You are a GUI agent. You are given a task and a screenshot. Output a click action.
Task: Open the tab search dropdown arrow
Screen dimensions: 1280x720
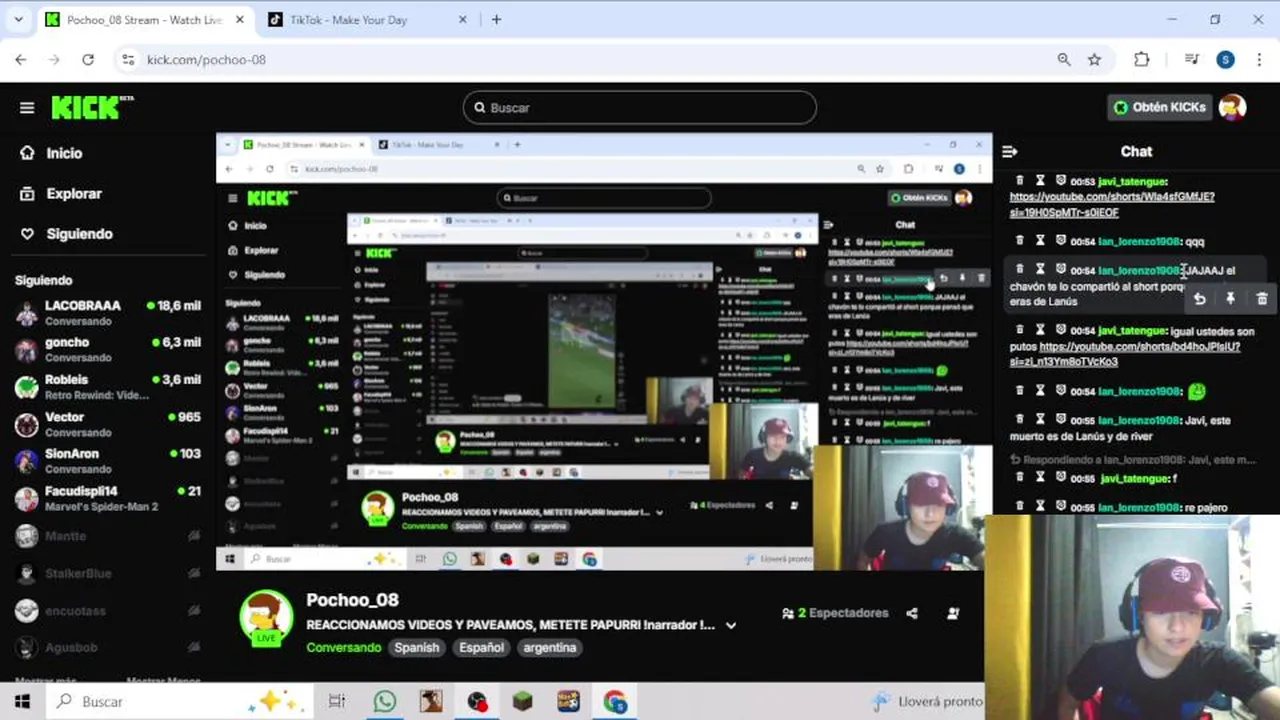(18, 20)
